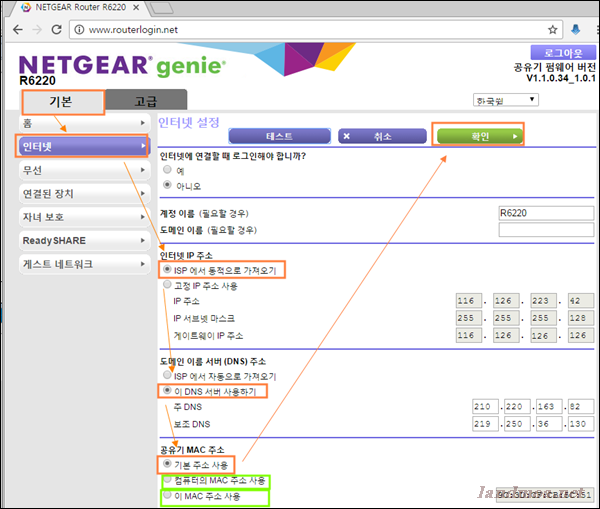This screenshot has height=509, width=600.
Task: Click the NETGEAR genie logo
Action: [122, 65]
